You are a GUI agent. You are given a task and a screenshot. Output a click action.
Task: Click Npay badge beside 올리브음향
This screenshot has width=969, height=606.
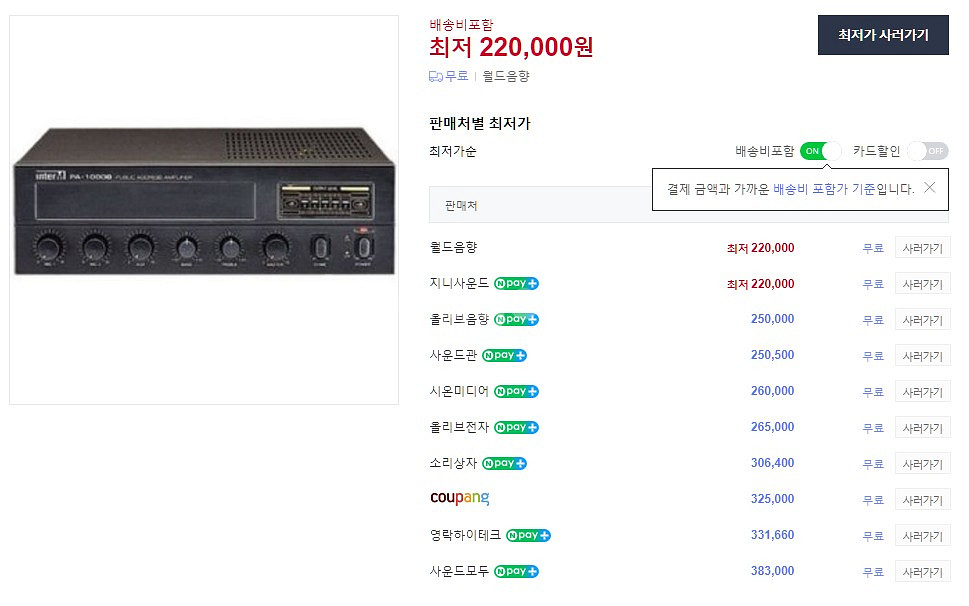click(x=516, y=320)
